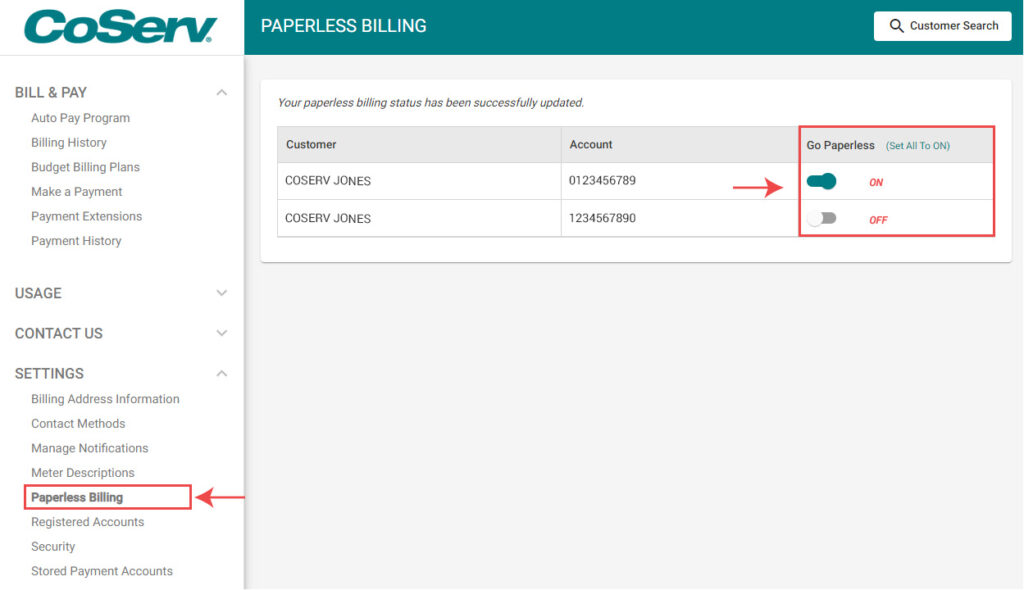Image resolution: width=1024 pixels, height=590 pixels.
Task: Open Manage Notifications
Action: (89, 448)
